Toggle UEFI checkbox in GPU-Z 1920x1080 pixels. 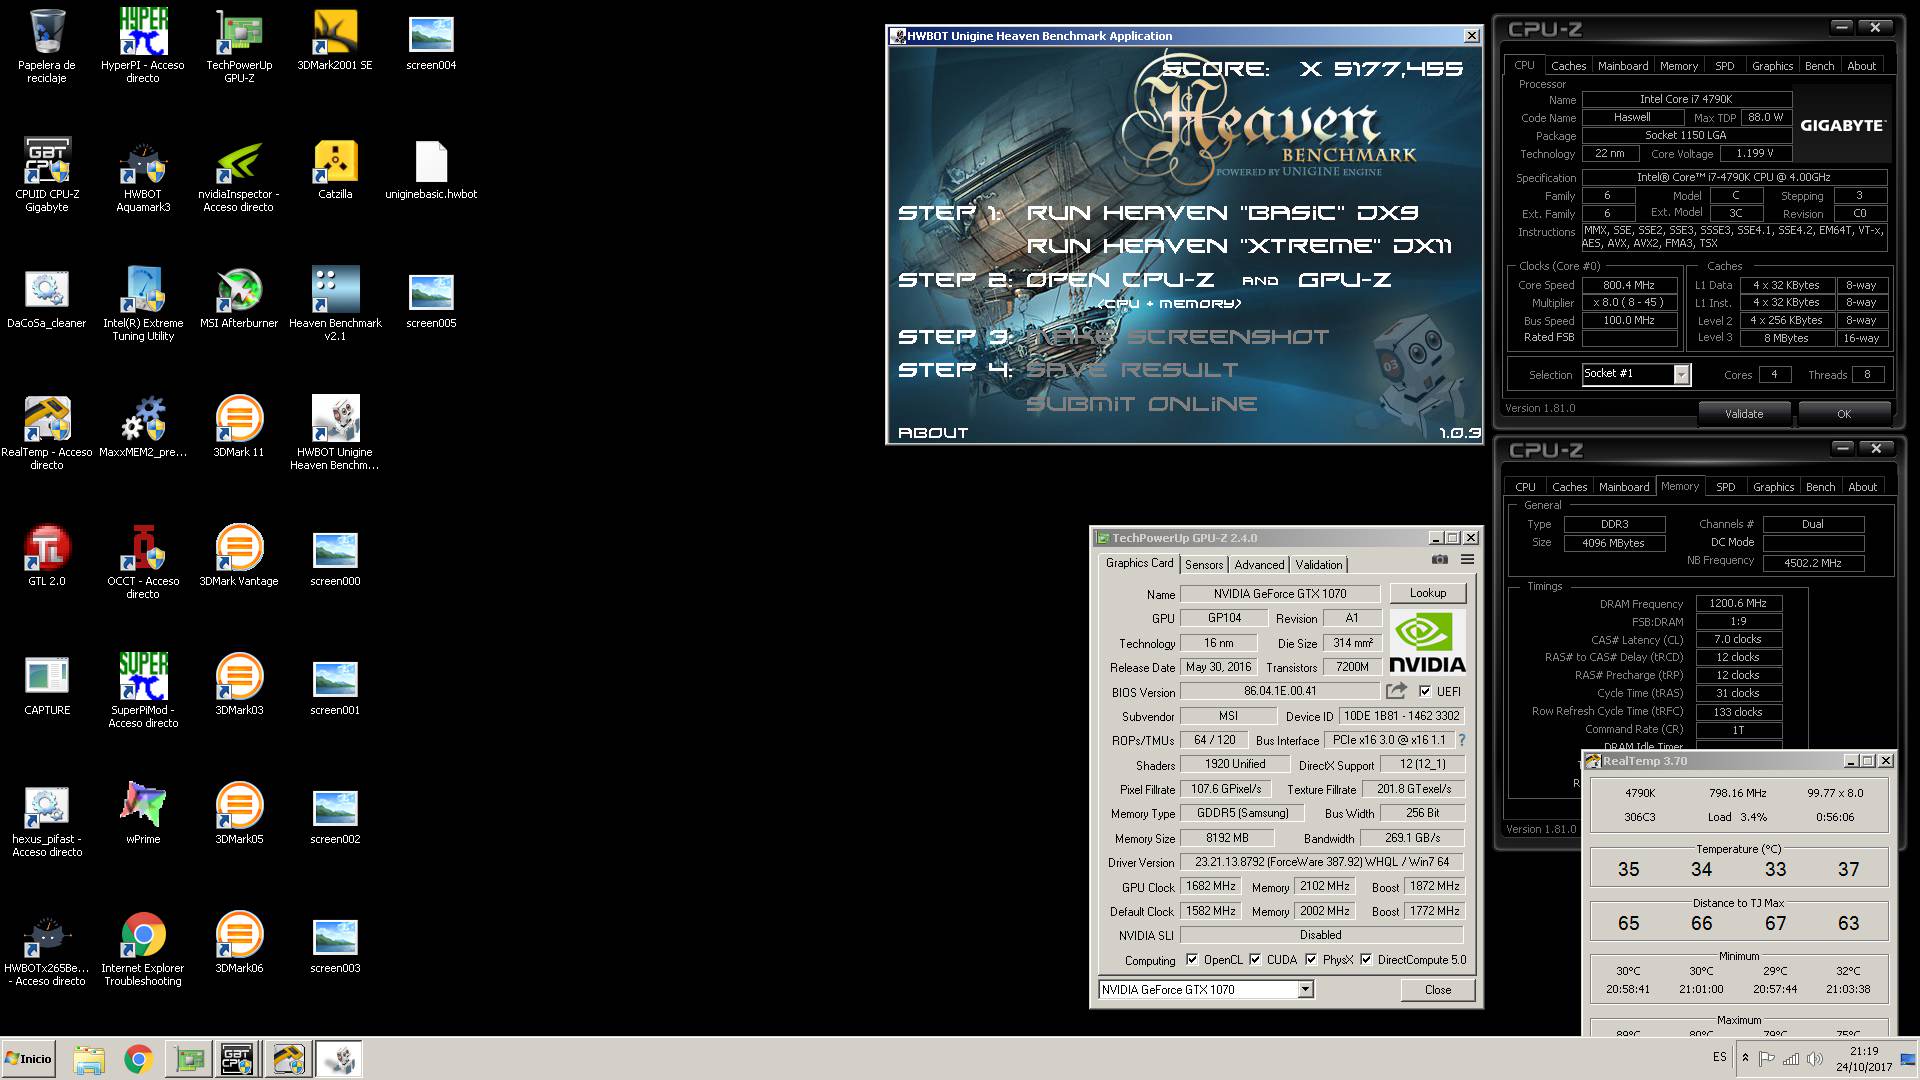point(1425,691)
